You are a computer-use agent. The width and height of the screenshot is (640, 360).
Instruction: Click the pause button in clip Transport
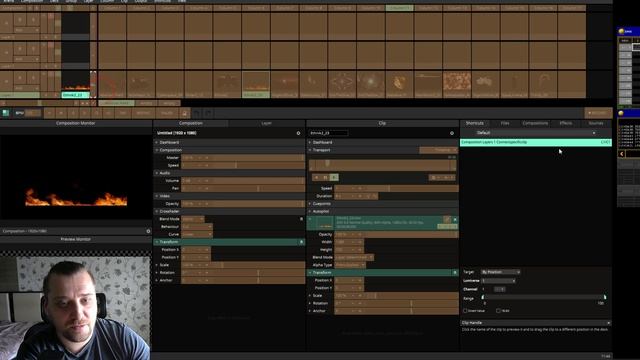click(325, 177)
